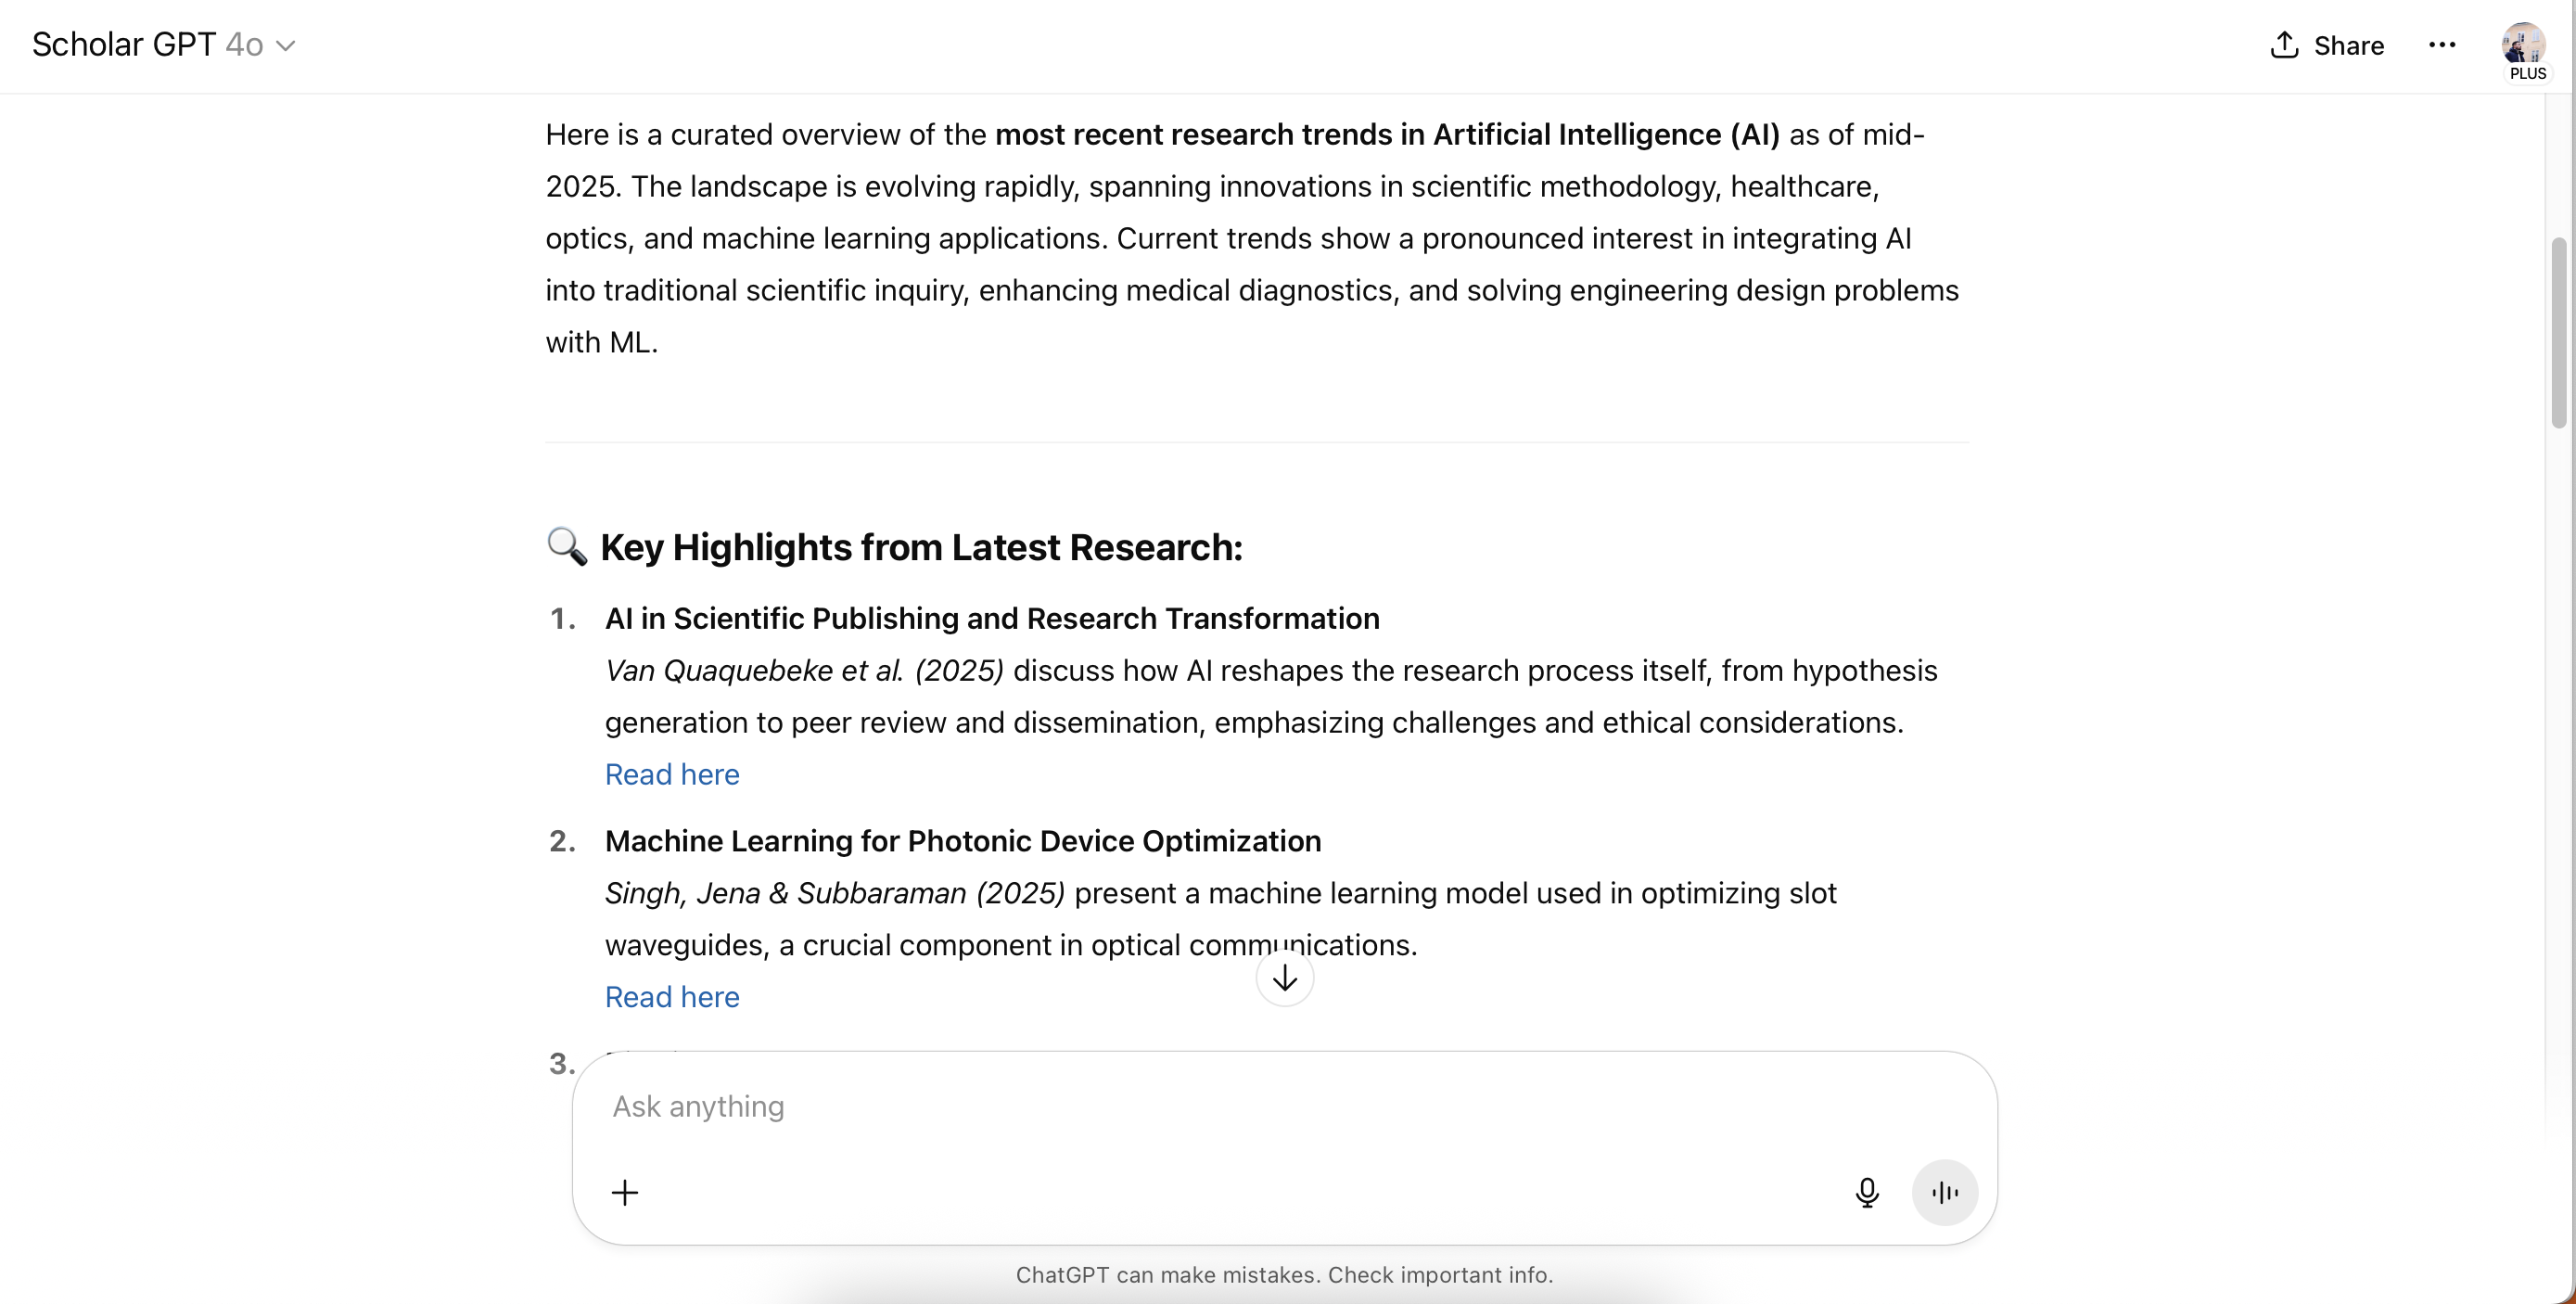Click the PLUS badge under the avatar
The image size is (2576, 1304).
tap(2527, 72)
